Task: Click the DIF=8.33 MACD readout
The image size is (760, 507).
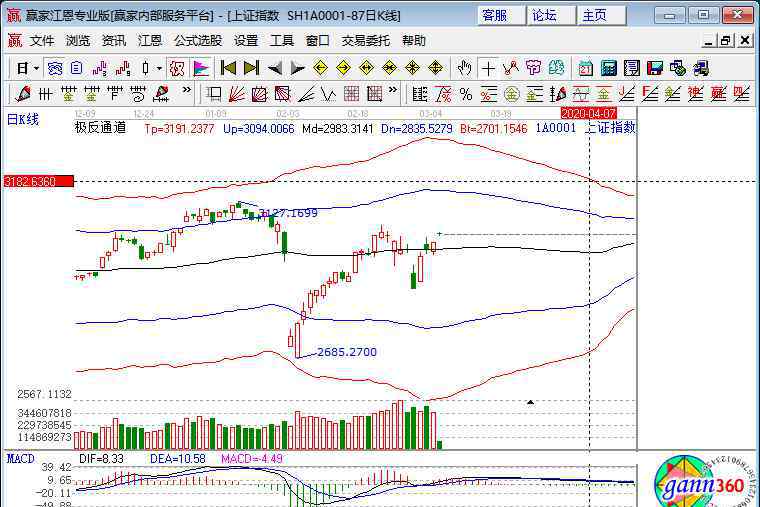Action: click(x=101, y=459)
